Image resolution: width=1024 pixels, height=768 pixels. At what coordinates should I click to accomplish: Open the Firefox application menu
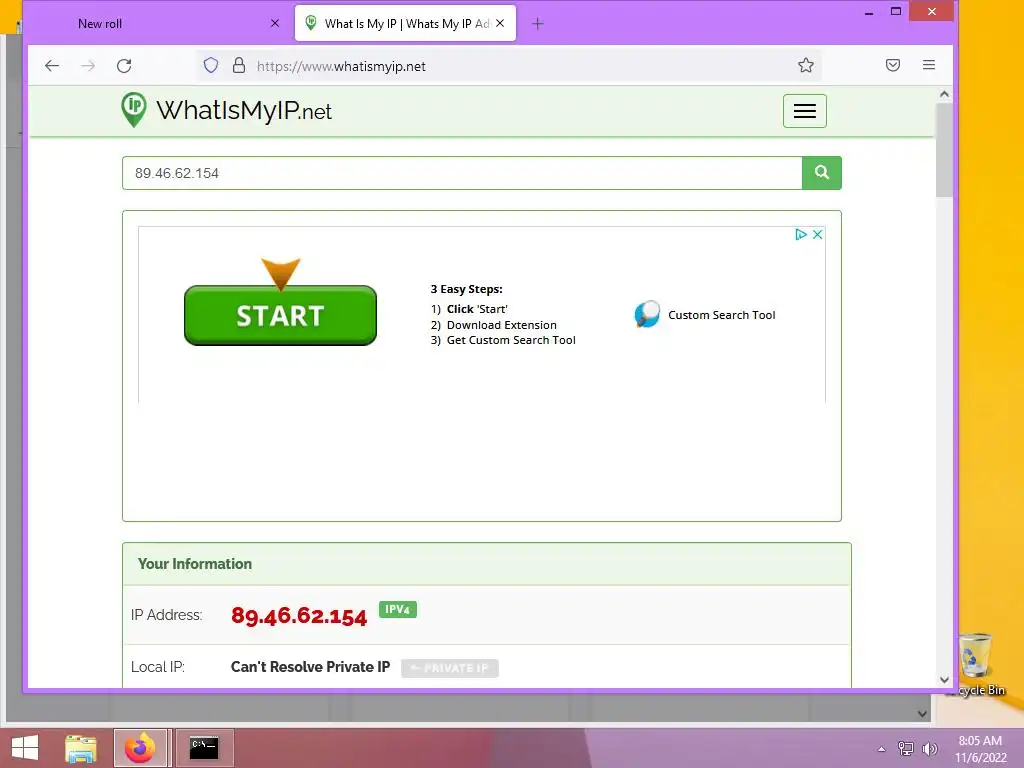(x=929, y=65)
